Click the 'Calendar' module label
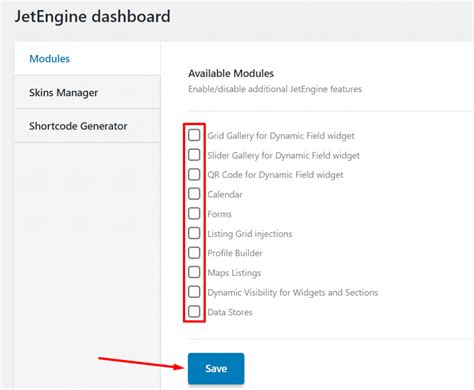Viewport: 474px width, 390px height. coord(225,194)
